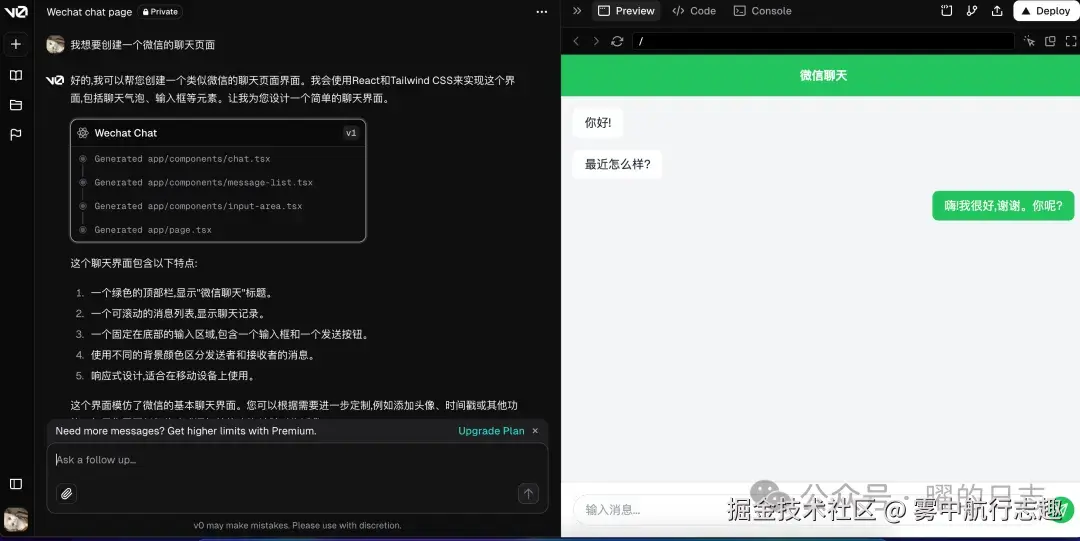Switch to the Console tab
Viewport: 1080px width, 541px height.
point(762,11)
